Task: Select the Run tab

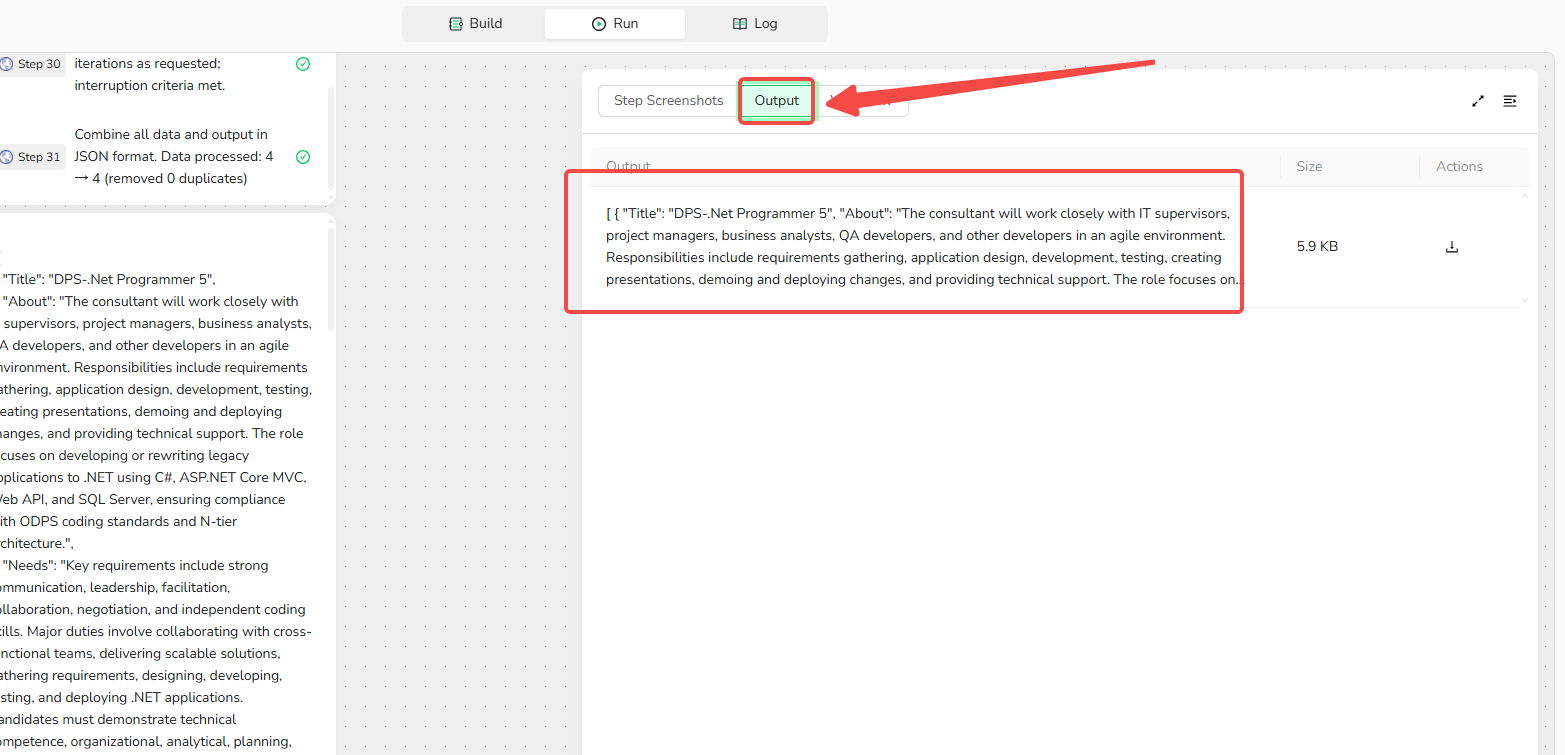Action: 615,24
